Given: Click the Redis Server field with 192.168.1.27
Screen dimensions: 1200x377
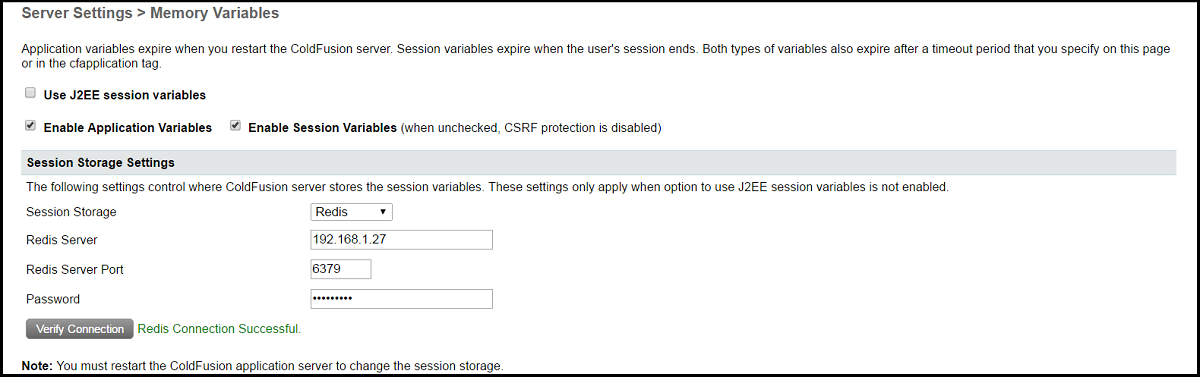Looking at the screenshot, I should pyautogui.click(x=402, y=240).
